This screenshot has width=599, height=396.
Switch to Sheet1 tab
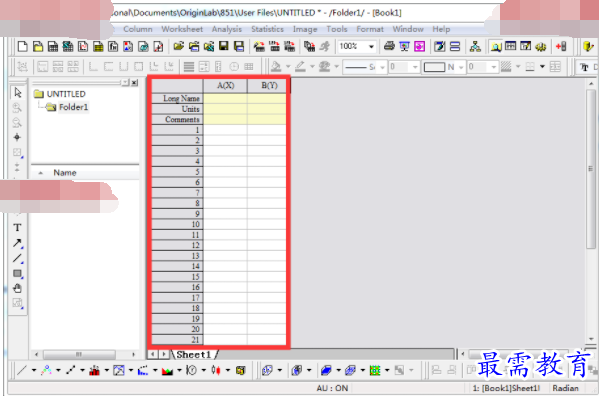[x=194, y=355]
